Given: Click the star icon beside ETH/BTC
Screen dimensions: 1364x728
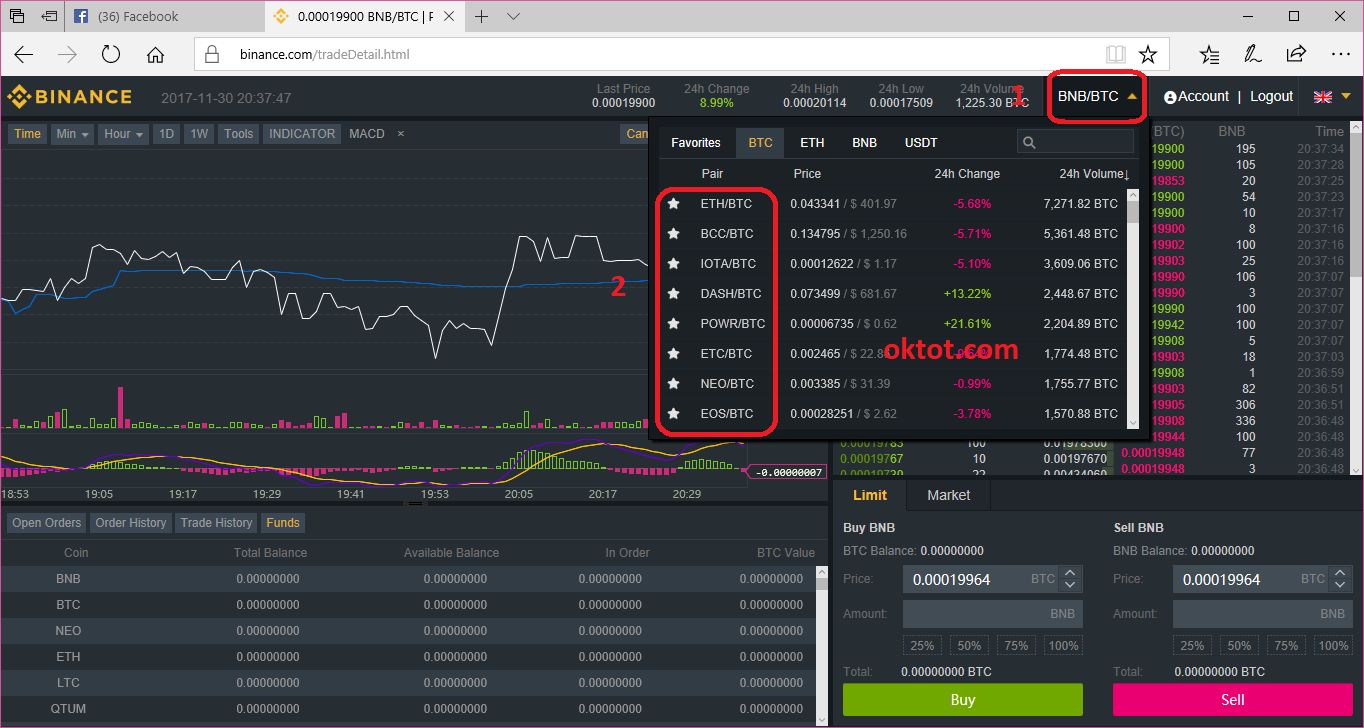Looking at the screenshot, I should (x=674, y=204).
